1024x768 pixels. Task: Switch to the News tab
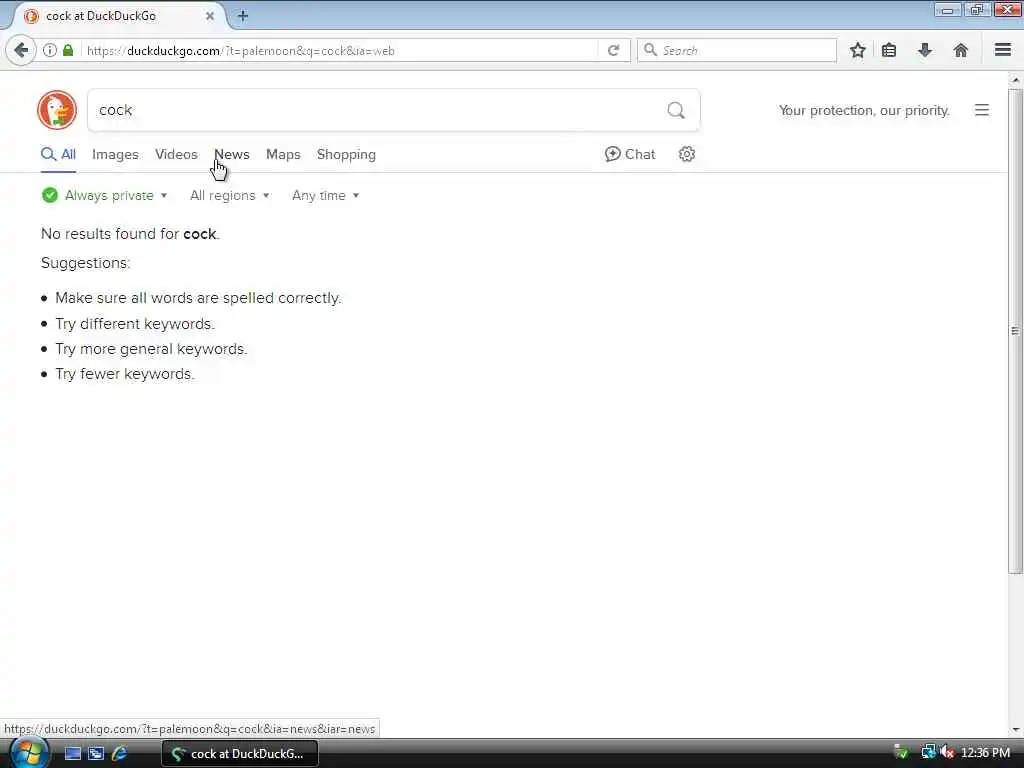232,154
